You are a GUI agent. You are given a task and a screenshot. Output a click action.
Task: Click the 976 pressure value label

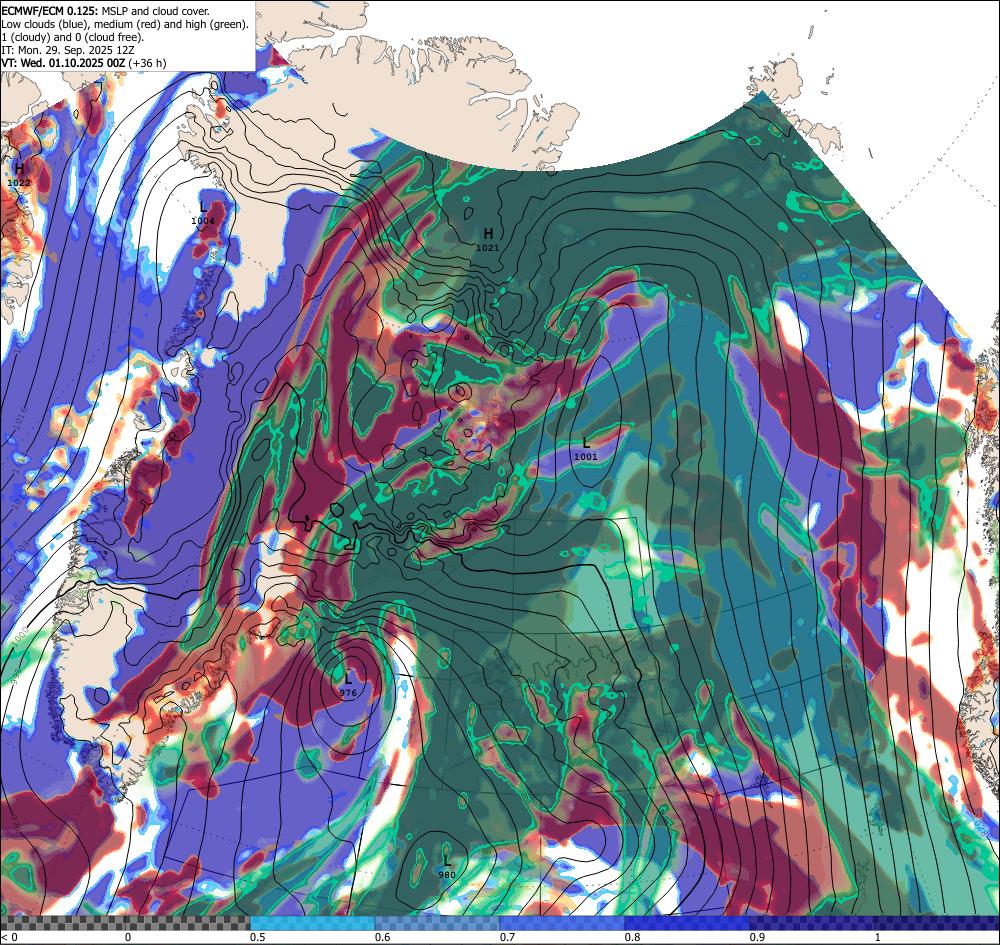click(x=348, y=692)
